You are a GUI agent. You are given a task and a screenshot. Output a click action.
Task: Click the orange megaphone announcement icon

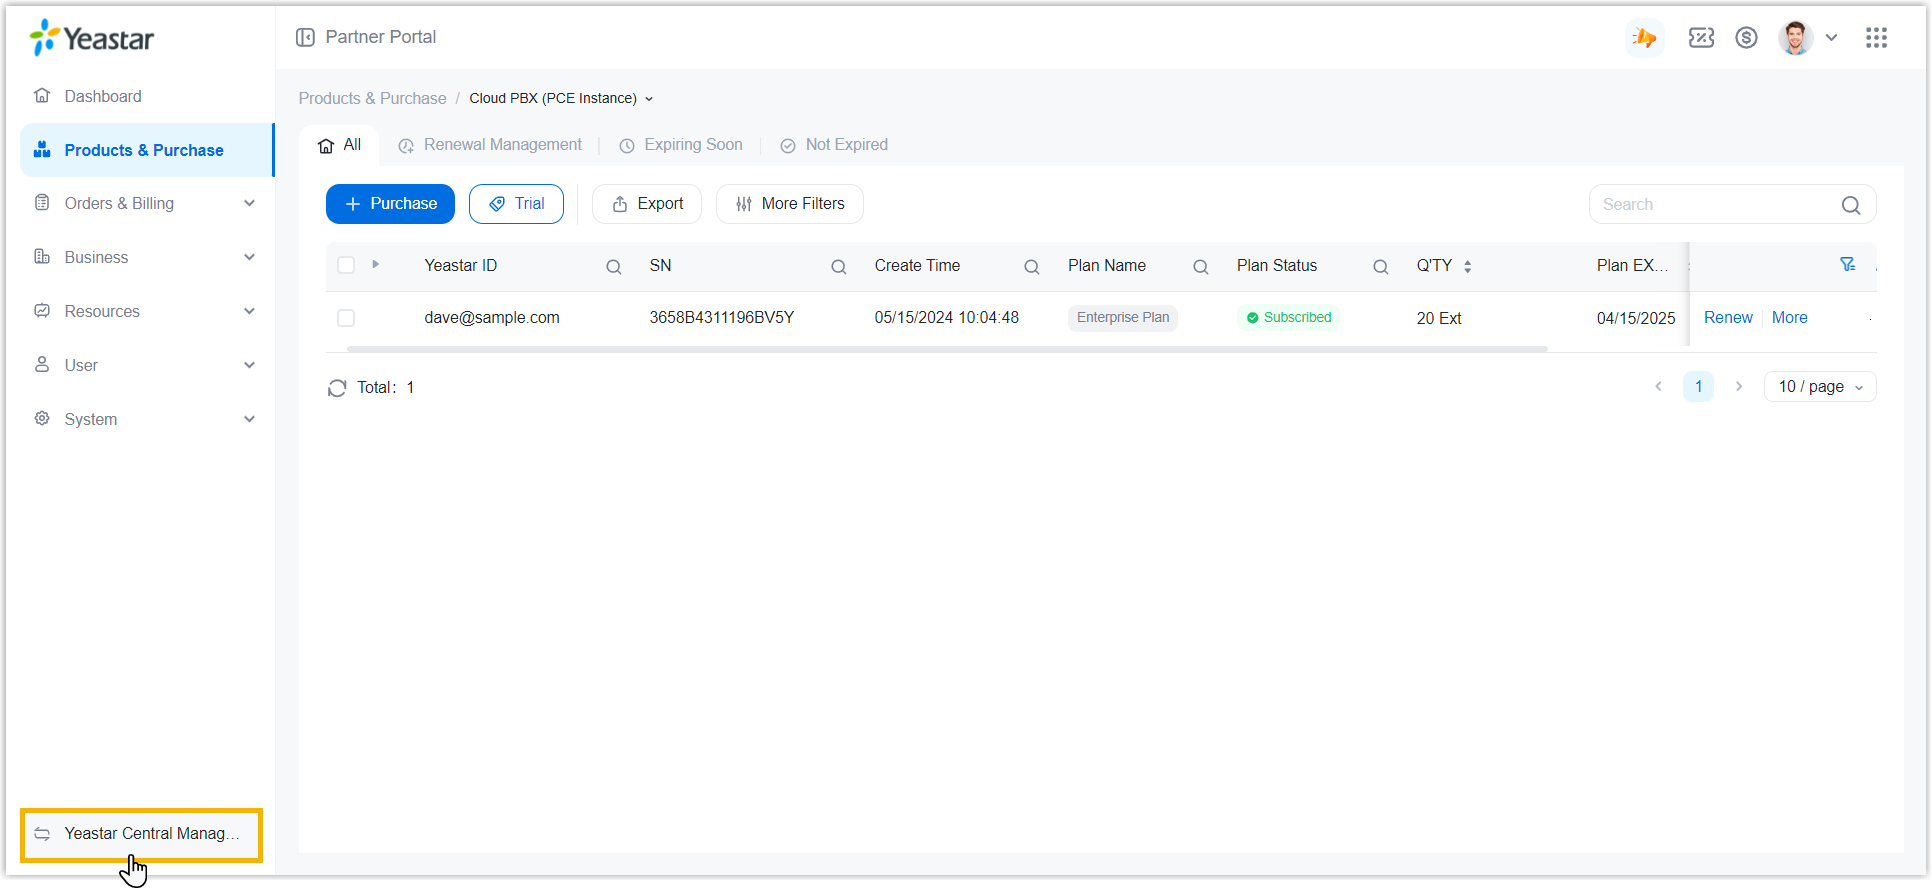(x=1645, y=38)
